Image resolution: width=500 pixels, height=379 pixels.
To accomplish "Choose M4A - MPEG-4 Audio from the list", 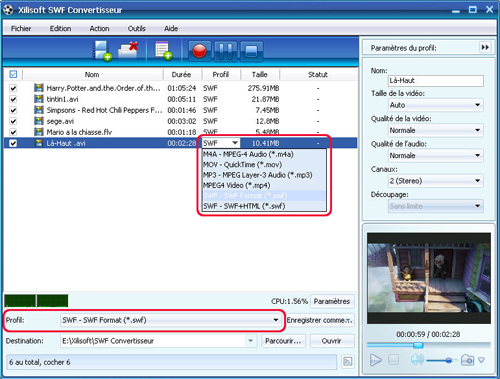I will (264, 154).
